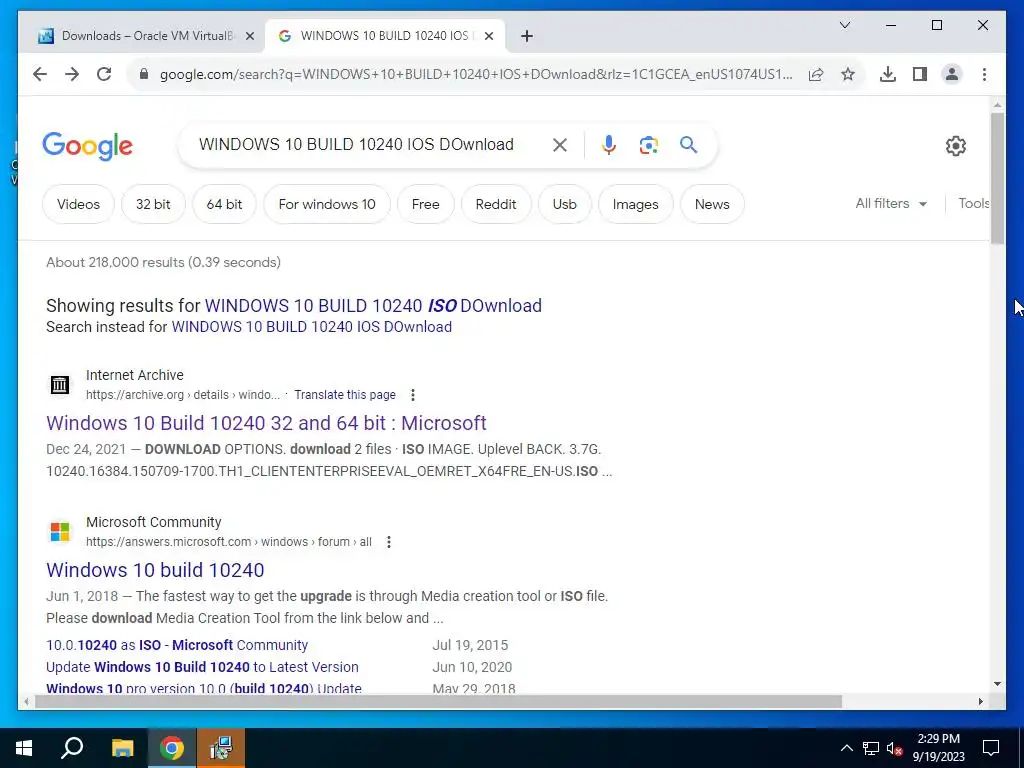Click the Microsoft Community favicon
This screenshot has height=768, width=1024.
point(59,532)
